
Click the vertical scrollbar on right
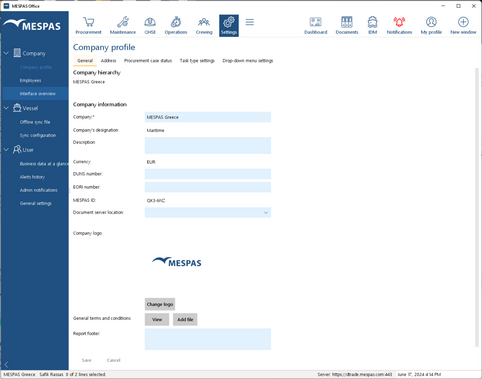(x=477, y=207)
